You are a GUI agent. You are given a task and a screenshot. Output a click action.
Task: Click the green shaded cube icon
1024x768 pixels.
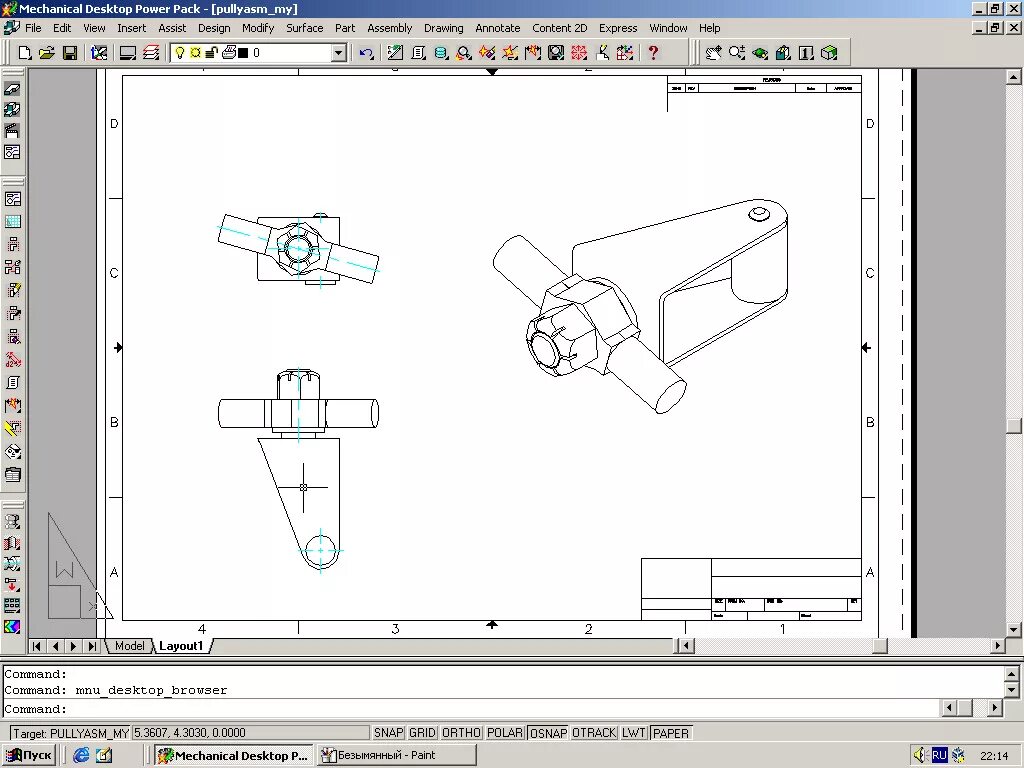(x=829, y=53)
